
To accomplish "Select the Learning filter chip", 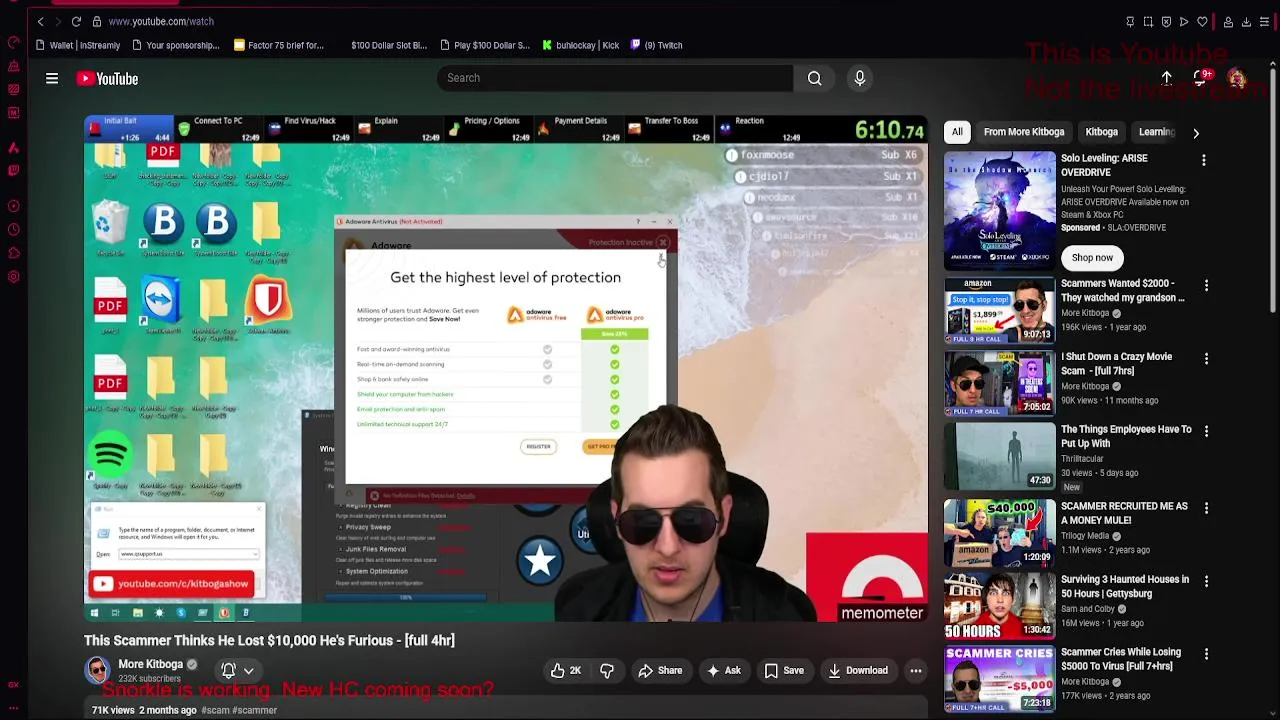I will 1156,132.
